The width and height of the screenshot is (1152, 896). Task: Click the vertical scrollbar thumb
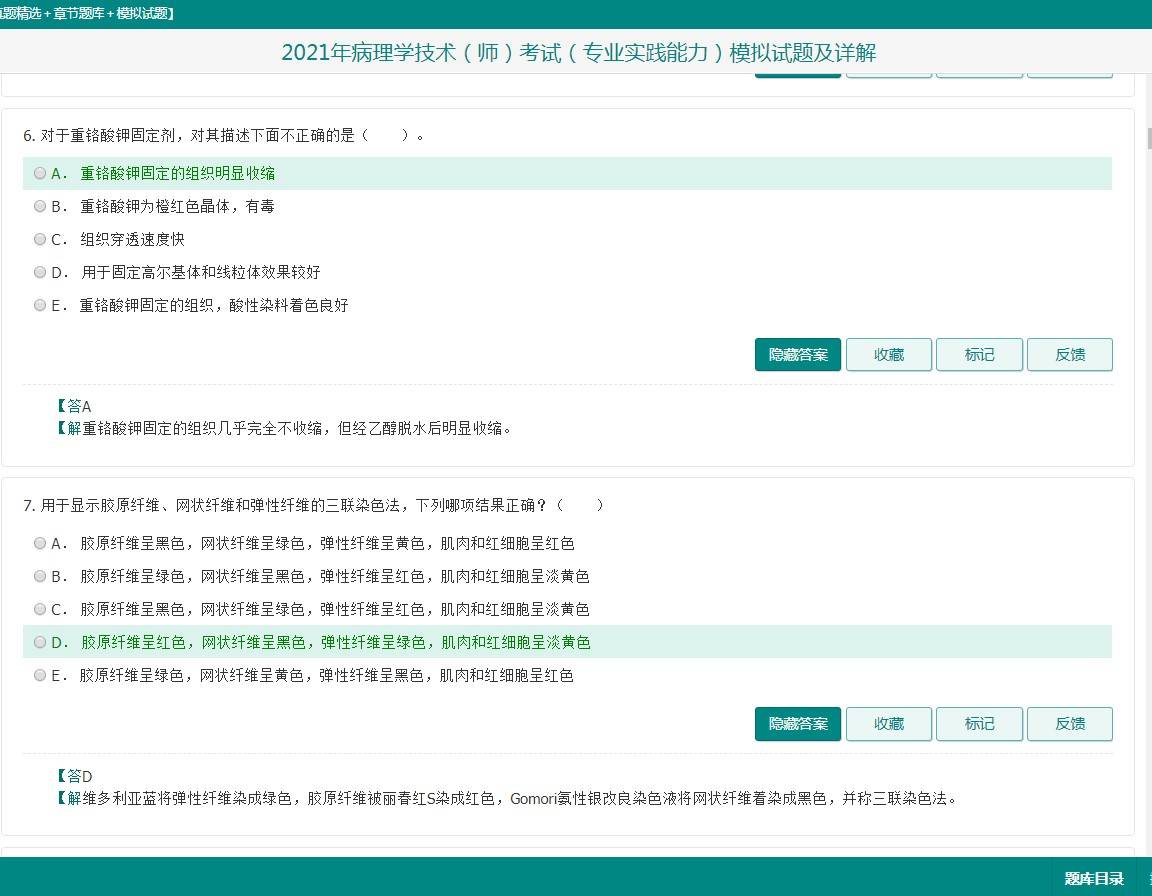point(1149,138)
